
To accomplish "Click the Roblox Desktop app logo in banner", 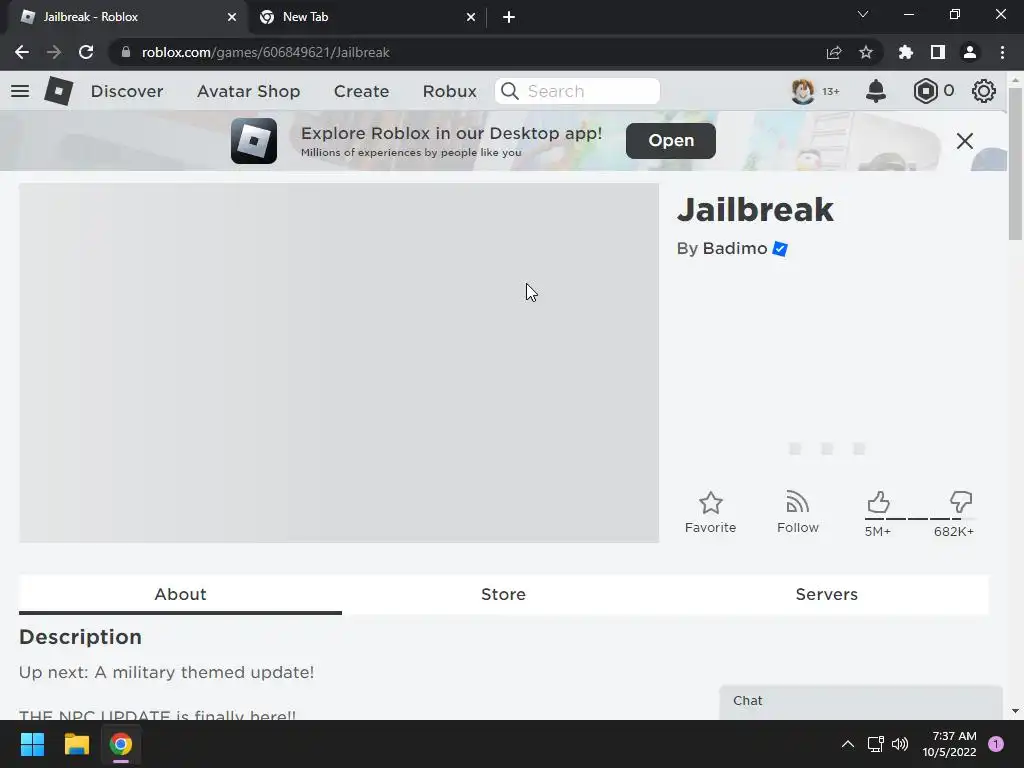I will 254,140.
